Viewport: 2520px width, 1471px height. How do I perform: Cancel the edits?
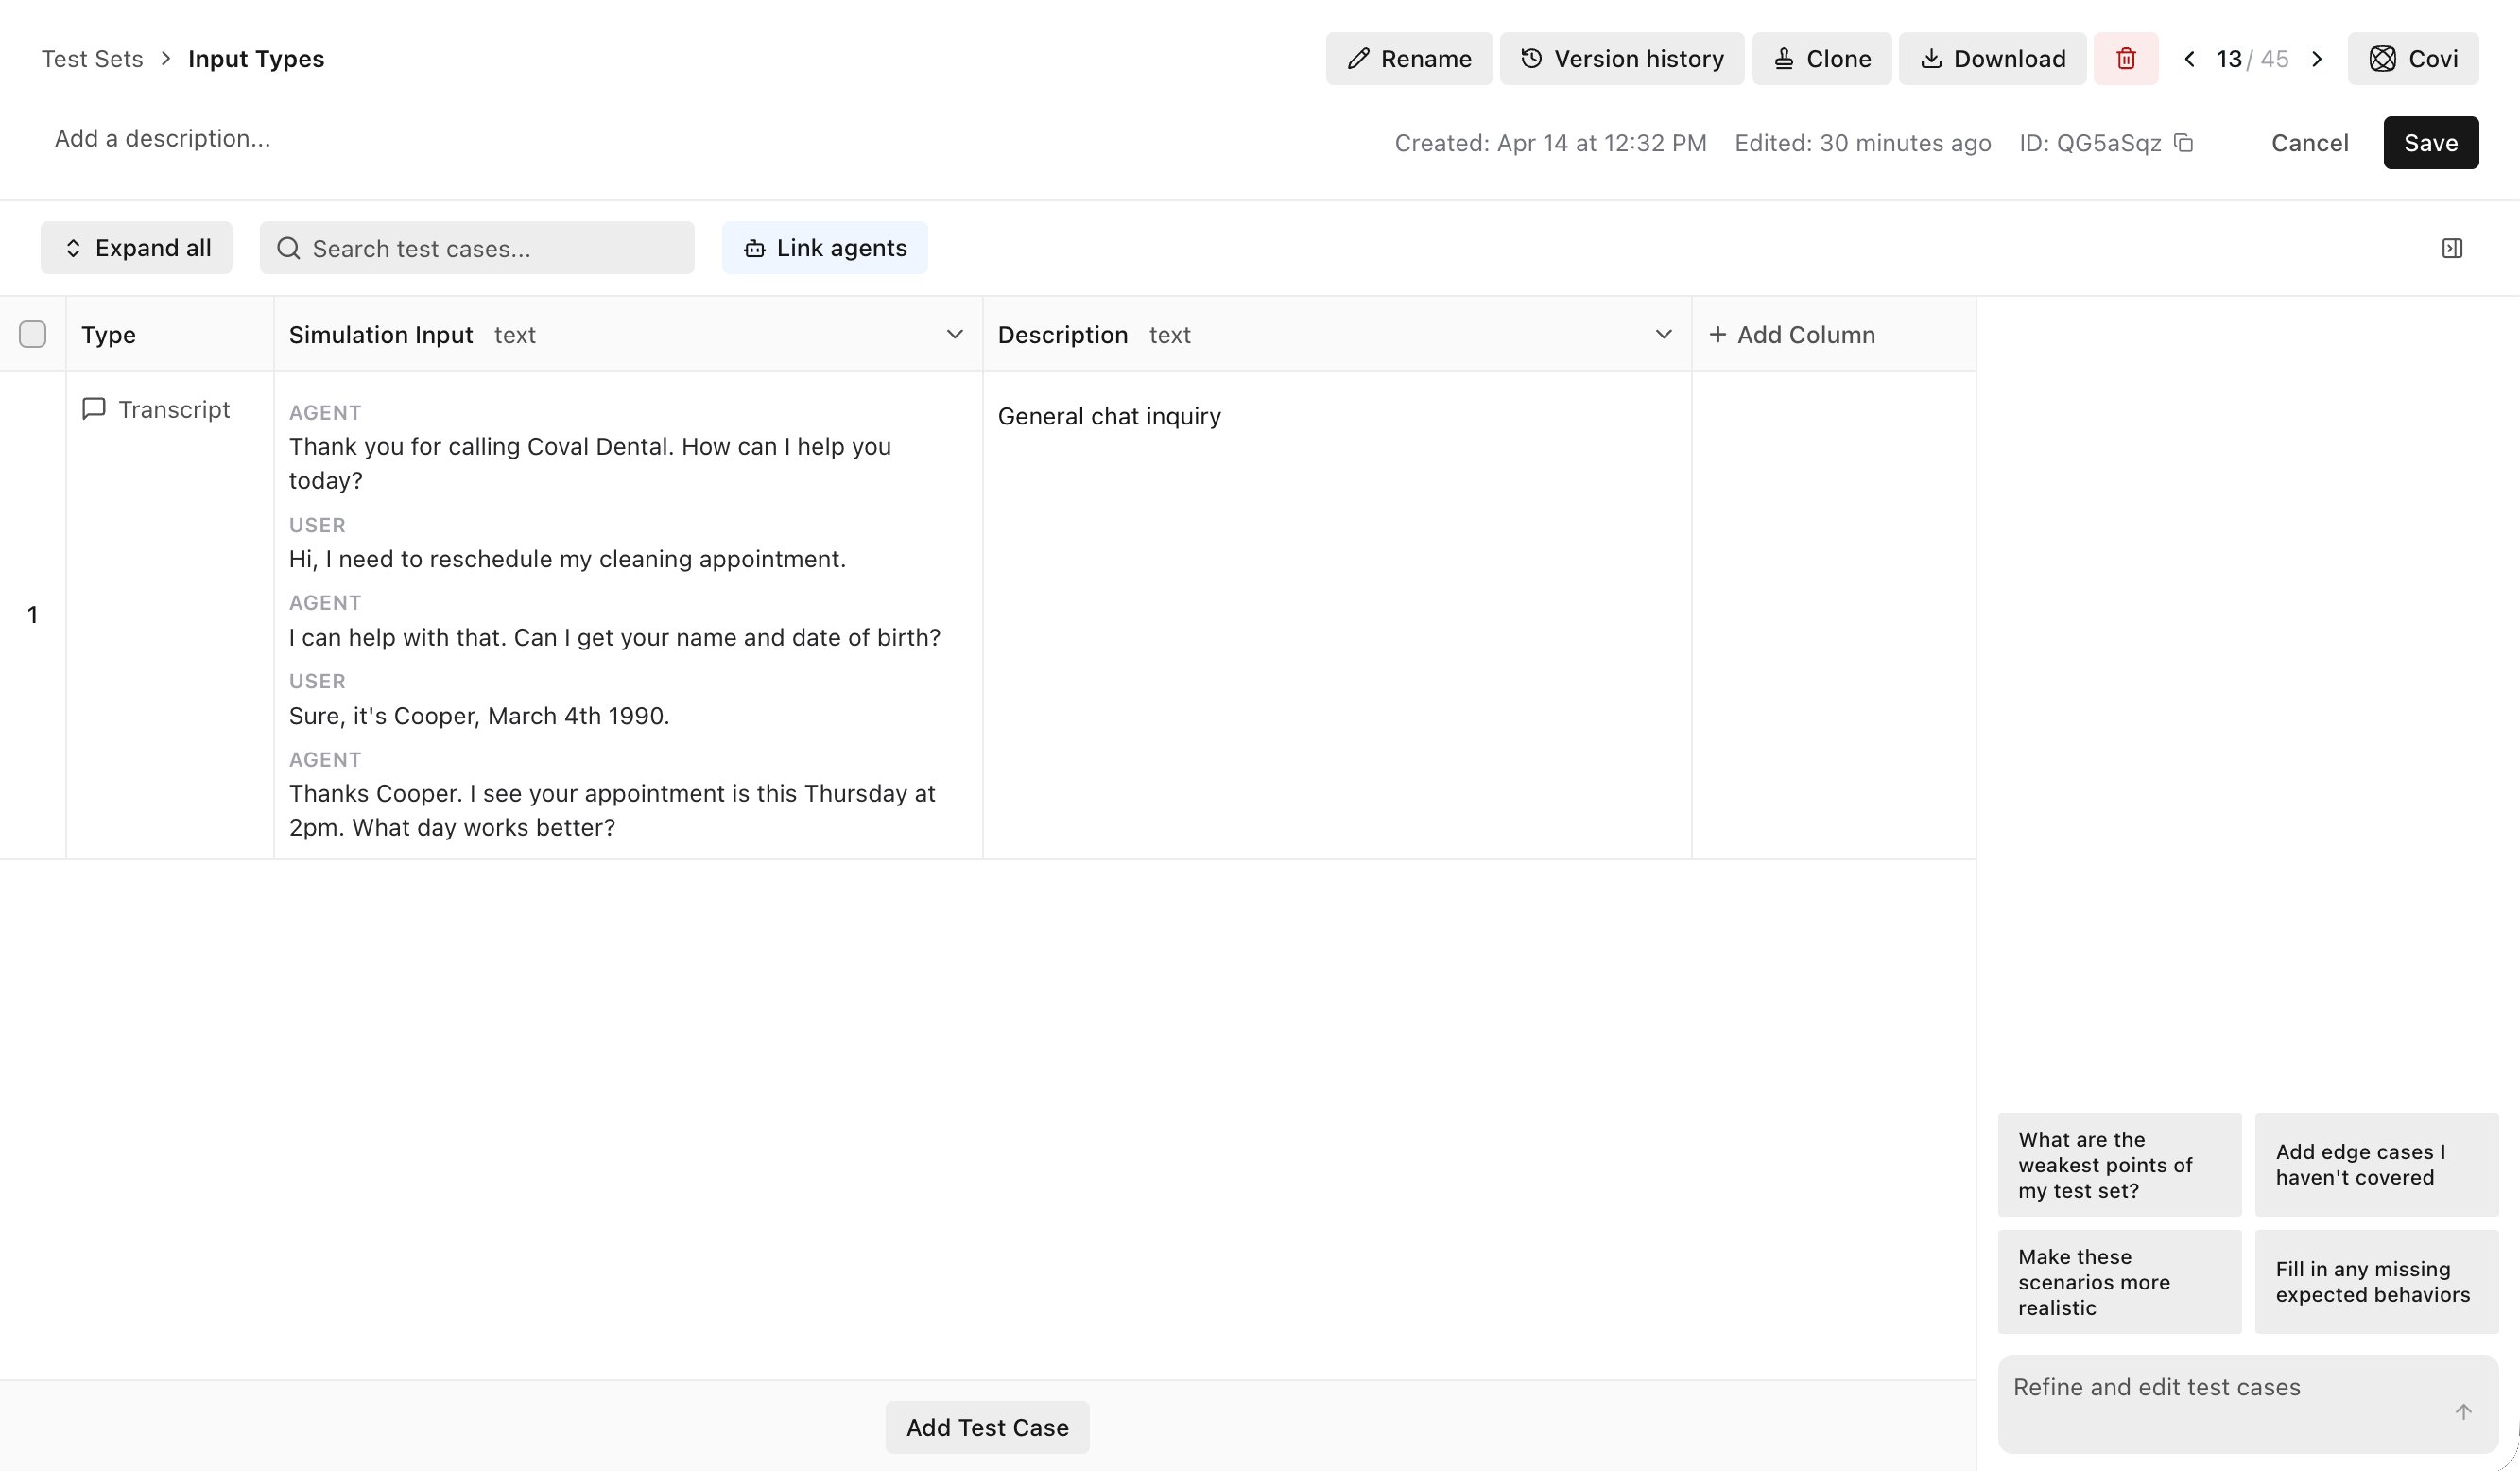pyautogui.click(x=2309, y=143)
